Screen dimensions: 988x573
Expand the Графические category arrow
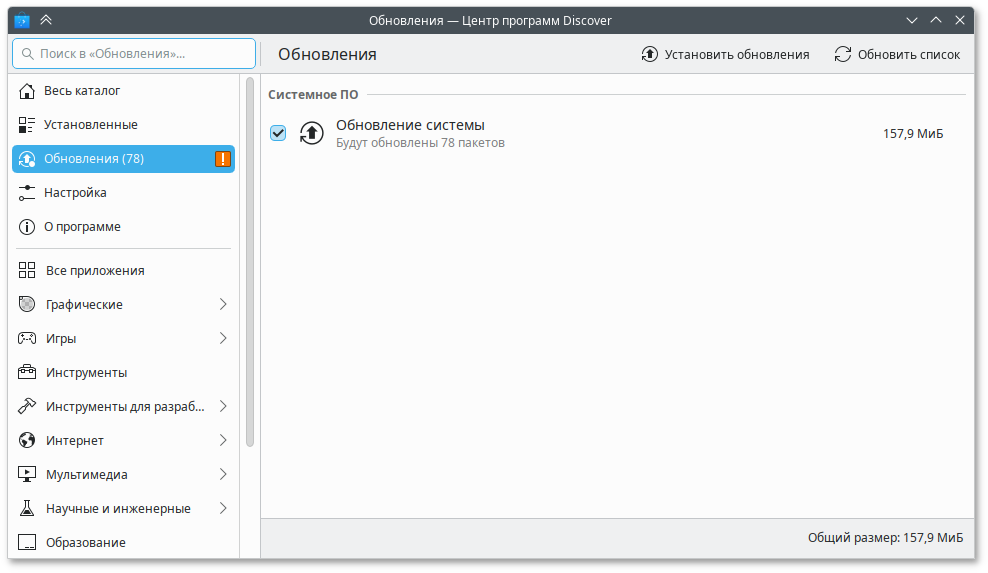223,305
